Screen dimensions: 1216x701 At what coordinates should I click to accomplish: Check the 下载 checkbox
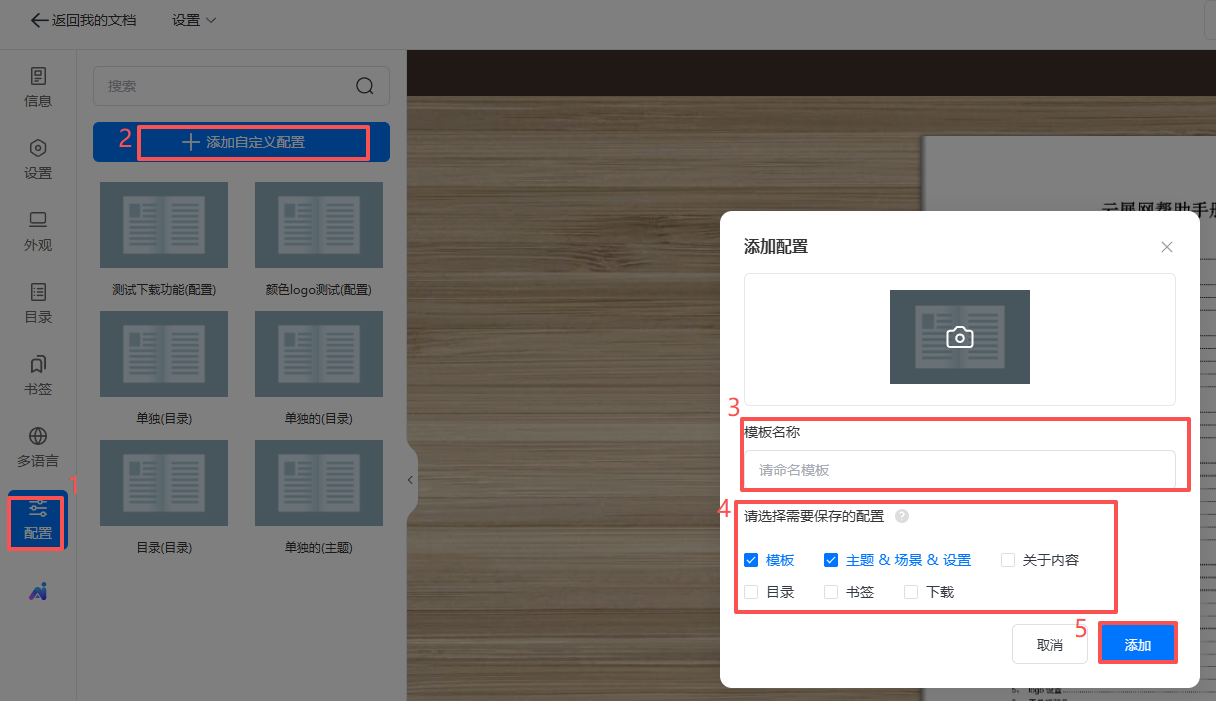click(x=911, y=592)
